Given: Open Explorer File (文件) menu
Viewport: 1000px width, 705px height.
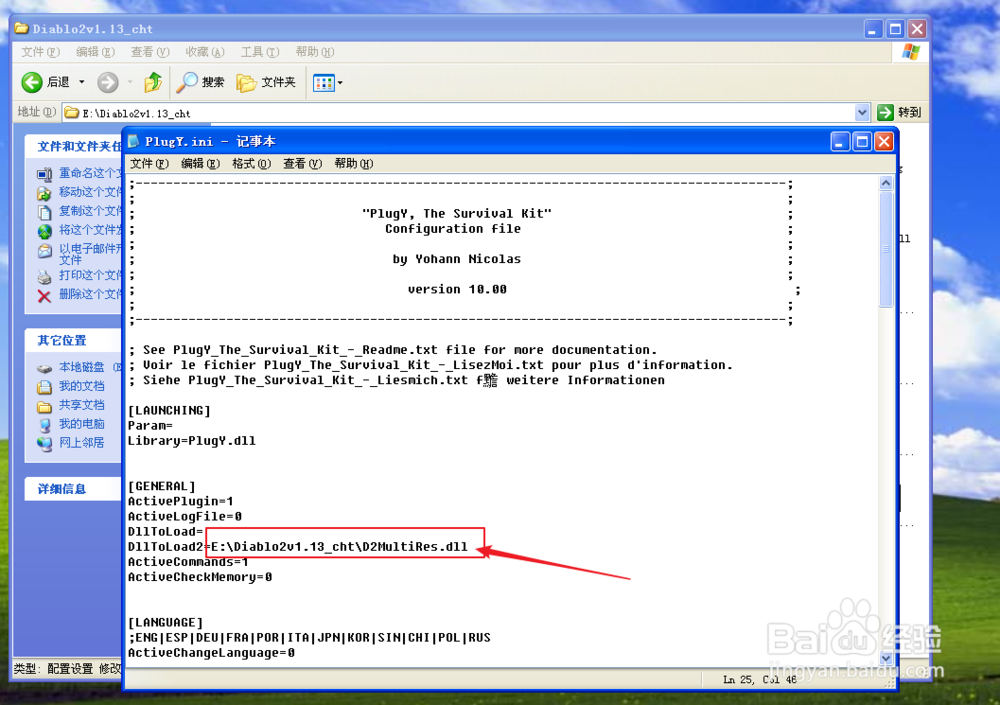Looking at the screenshot, I should point(40,52).
